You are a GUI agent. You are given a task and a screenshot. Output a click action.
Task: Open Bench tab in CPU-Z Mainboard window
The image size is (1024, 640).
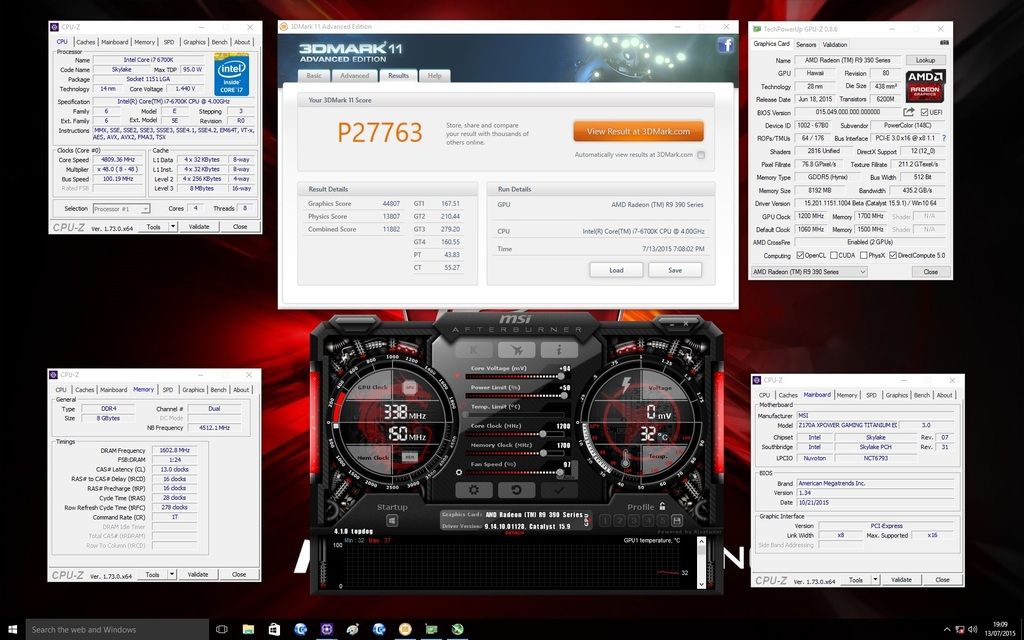click(x=921, y=395)
